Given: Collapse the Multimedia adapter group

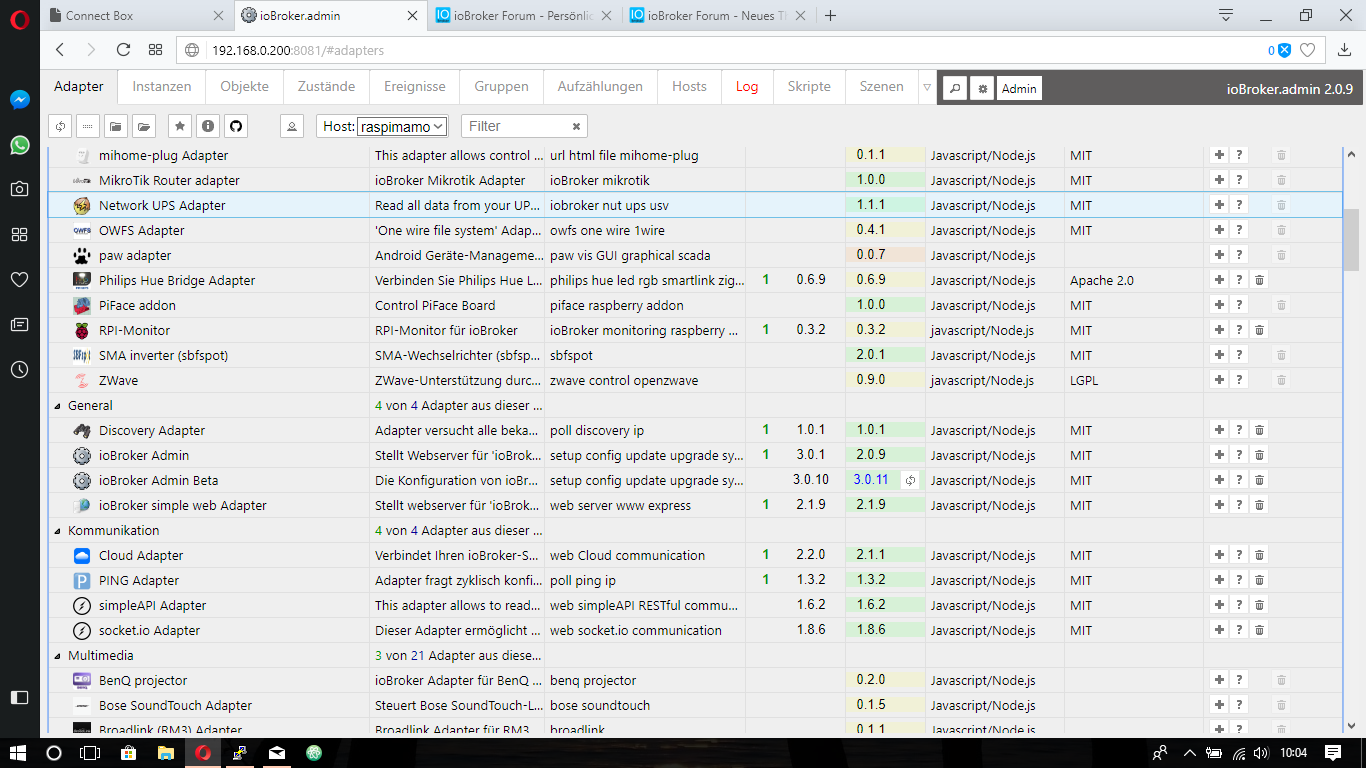Looking at the screenshot, I should coord(57,656).
